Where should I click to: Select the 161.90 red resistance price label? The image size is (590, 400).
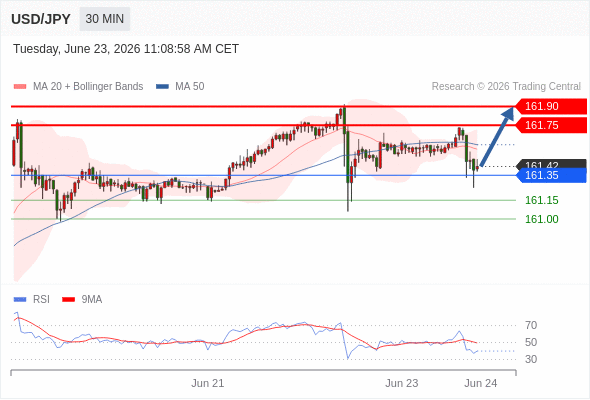click(551, 106)
